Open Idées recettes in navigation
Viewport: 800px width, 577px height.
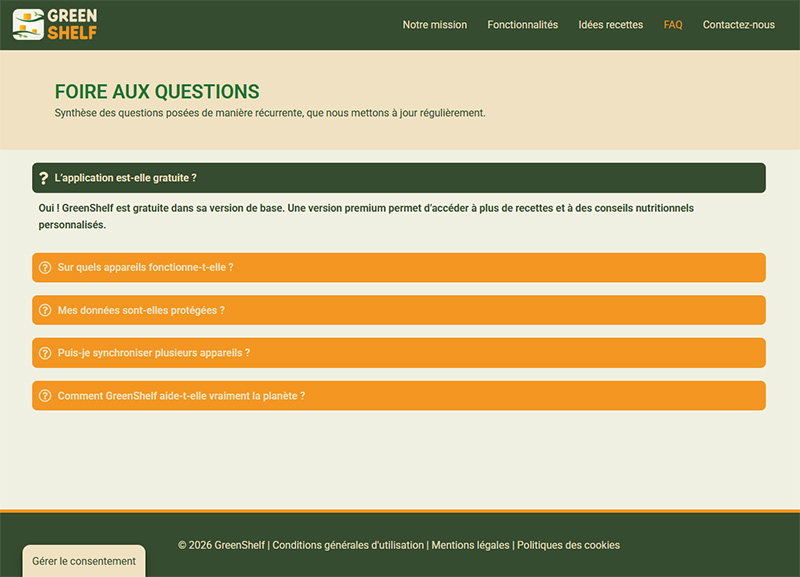point(611,25)
